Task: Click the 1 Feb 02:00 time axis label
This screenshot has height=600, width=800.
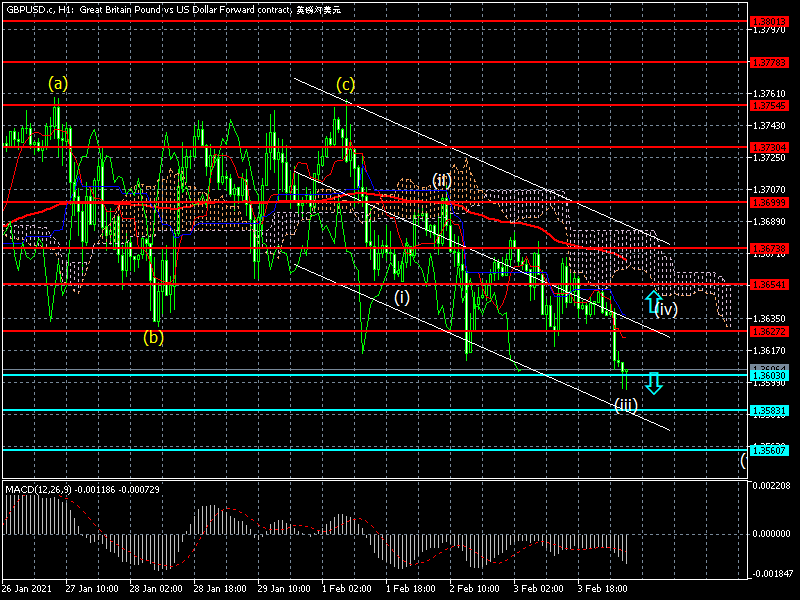Action: coord(348,591)
